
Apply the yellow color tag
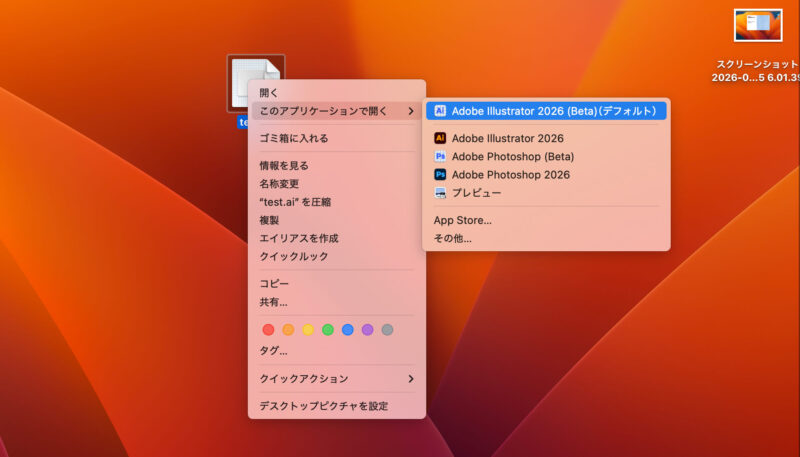[308, 329]
